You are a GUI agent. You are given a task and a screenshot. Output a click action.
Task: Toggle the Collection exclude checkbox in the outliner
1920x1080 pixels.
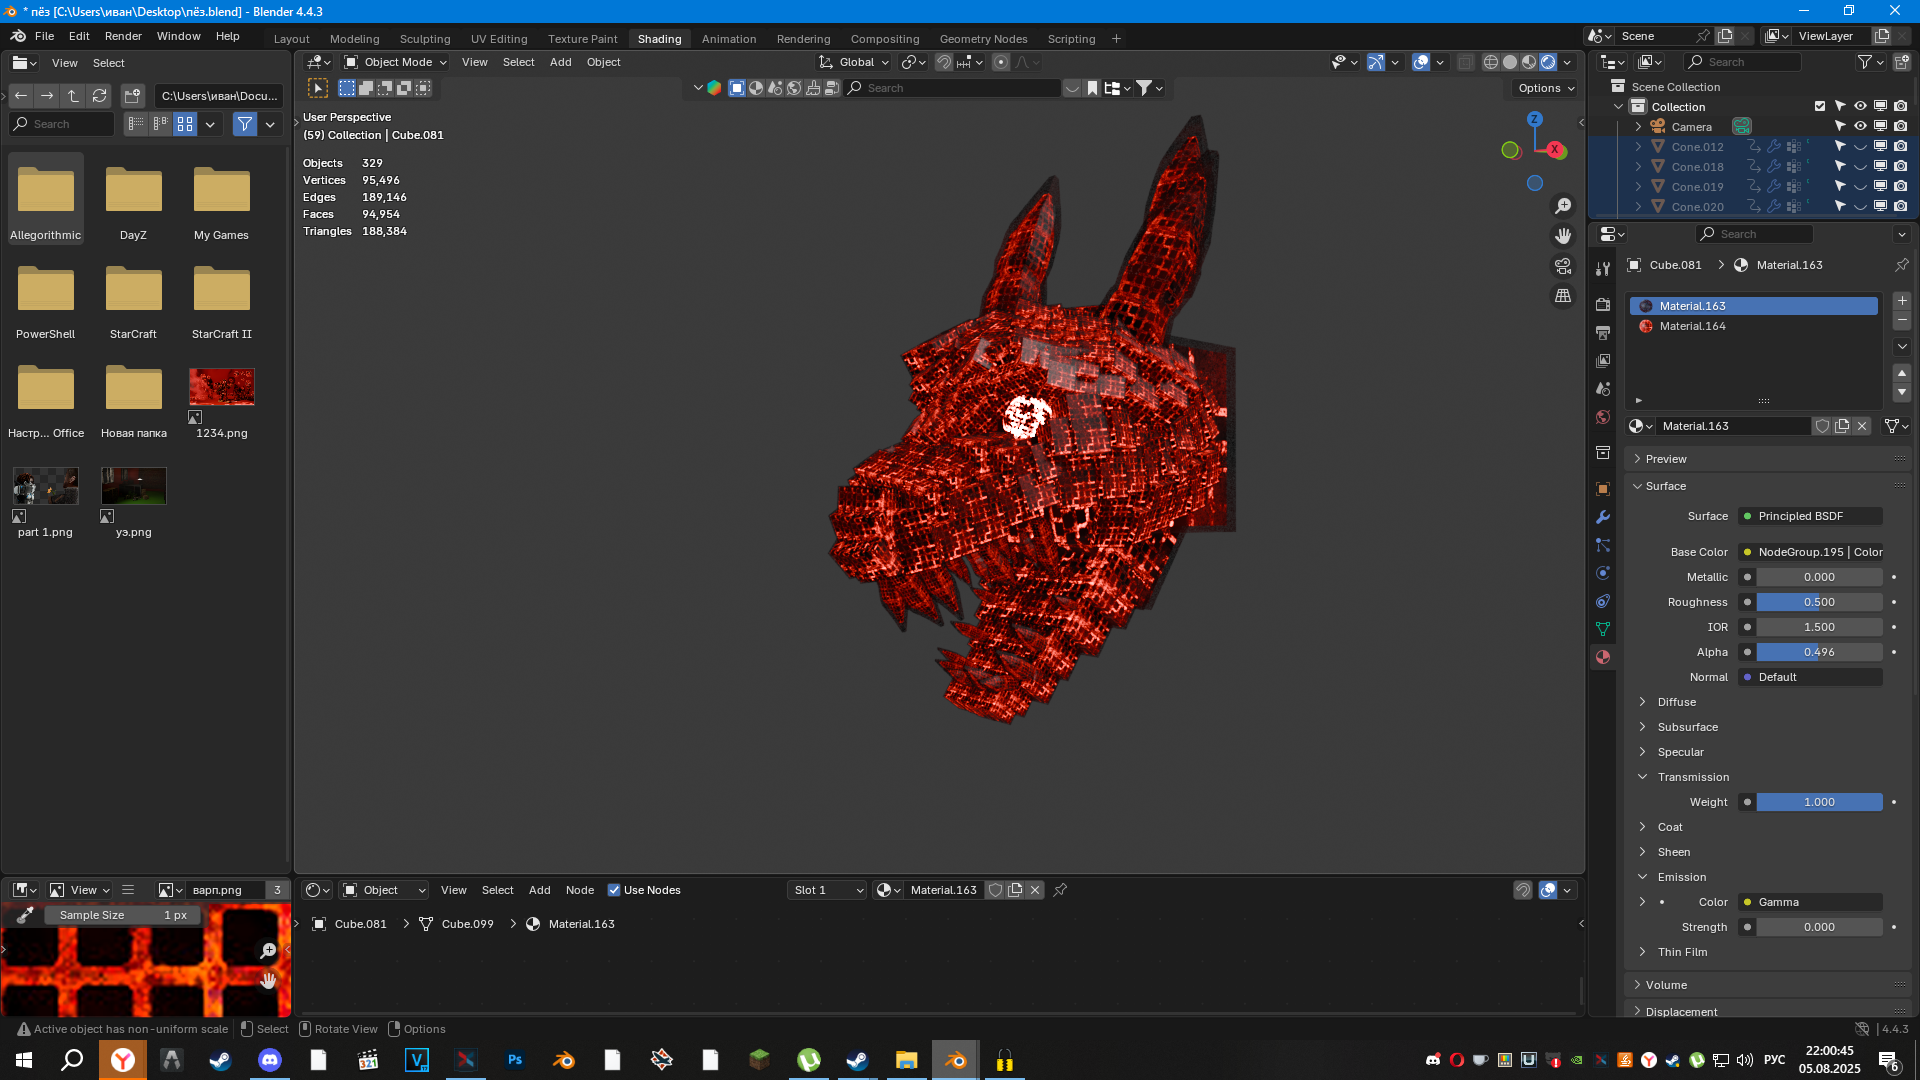pyautogui.click(x=1820, y=107)
